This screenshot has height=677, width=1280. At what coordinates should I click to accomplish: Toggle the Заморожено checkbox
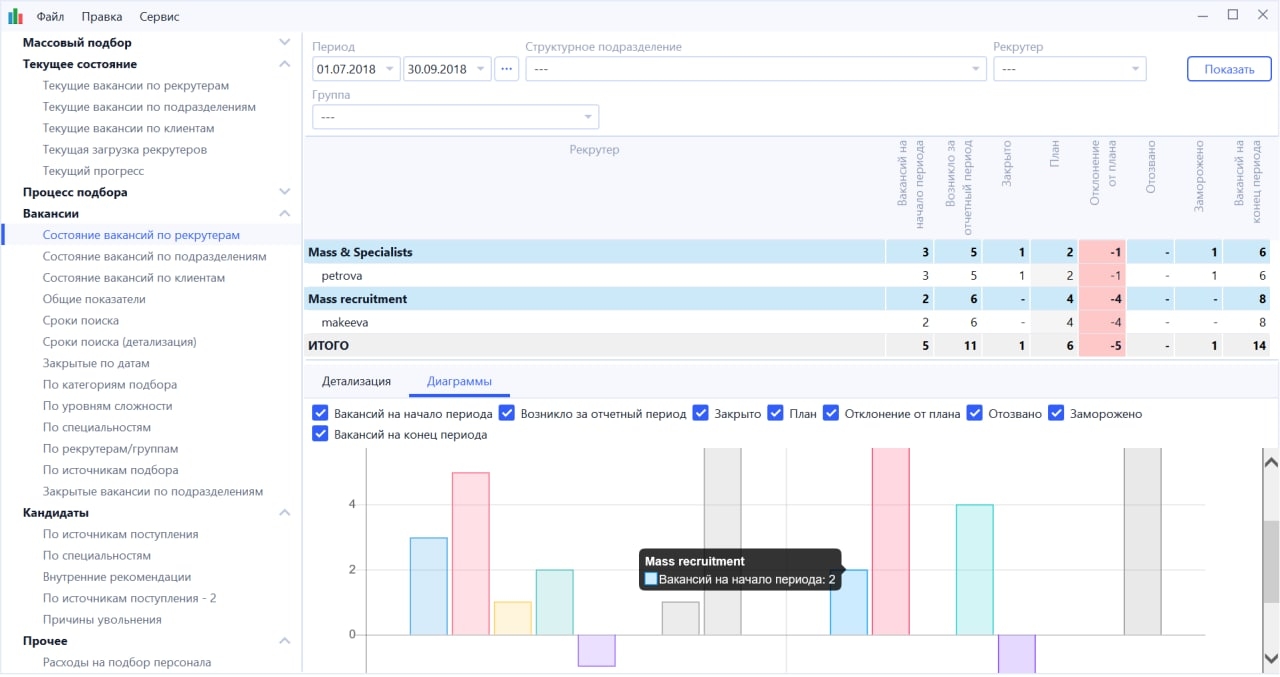1056,413
